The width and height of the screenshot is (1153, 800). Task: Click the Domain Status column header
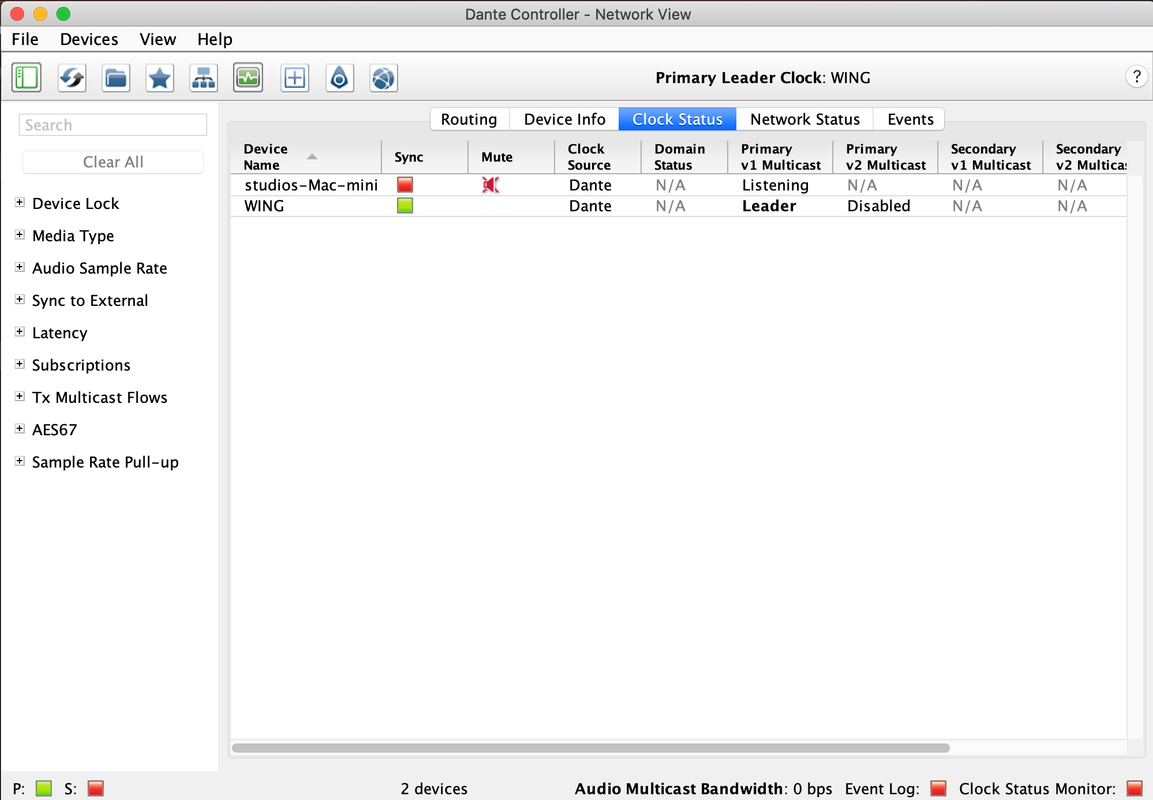click(x=685, y=157)
